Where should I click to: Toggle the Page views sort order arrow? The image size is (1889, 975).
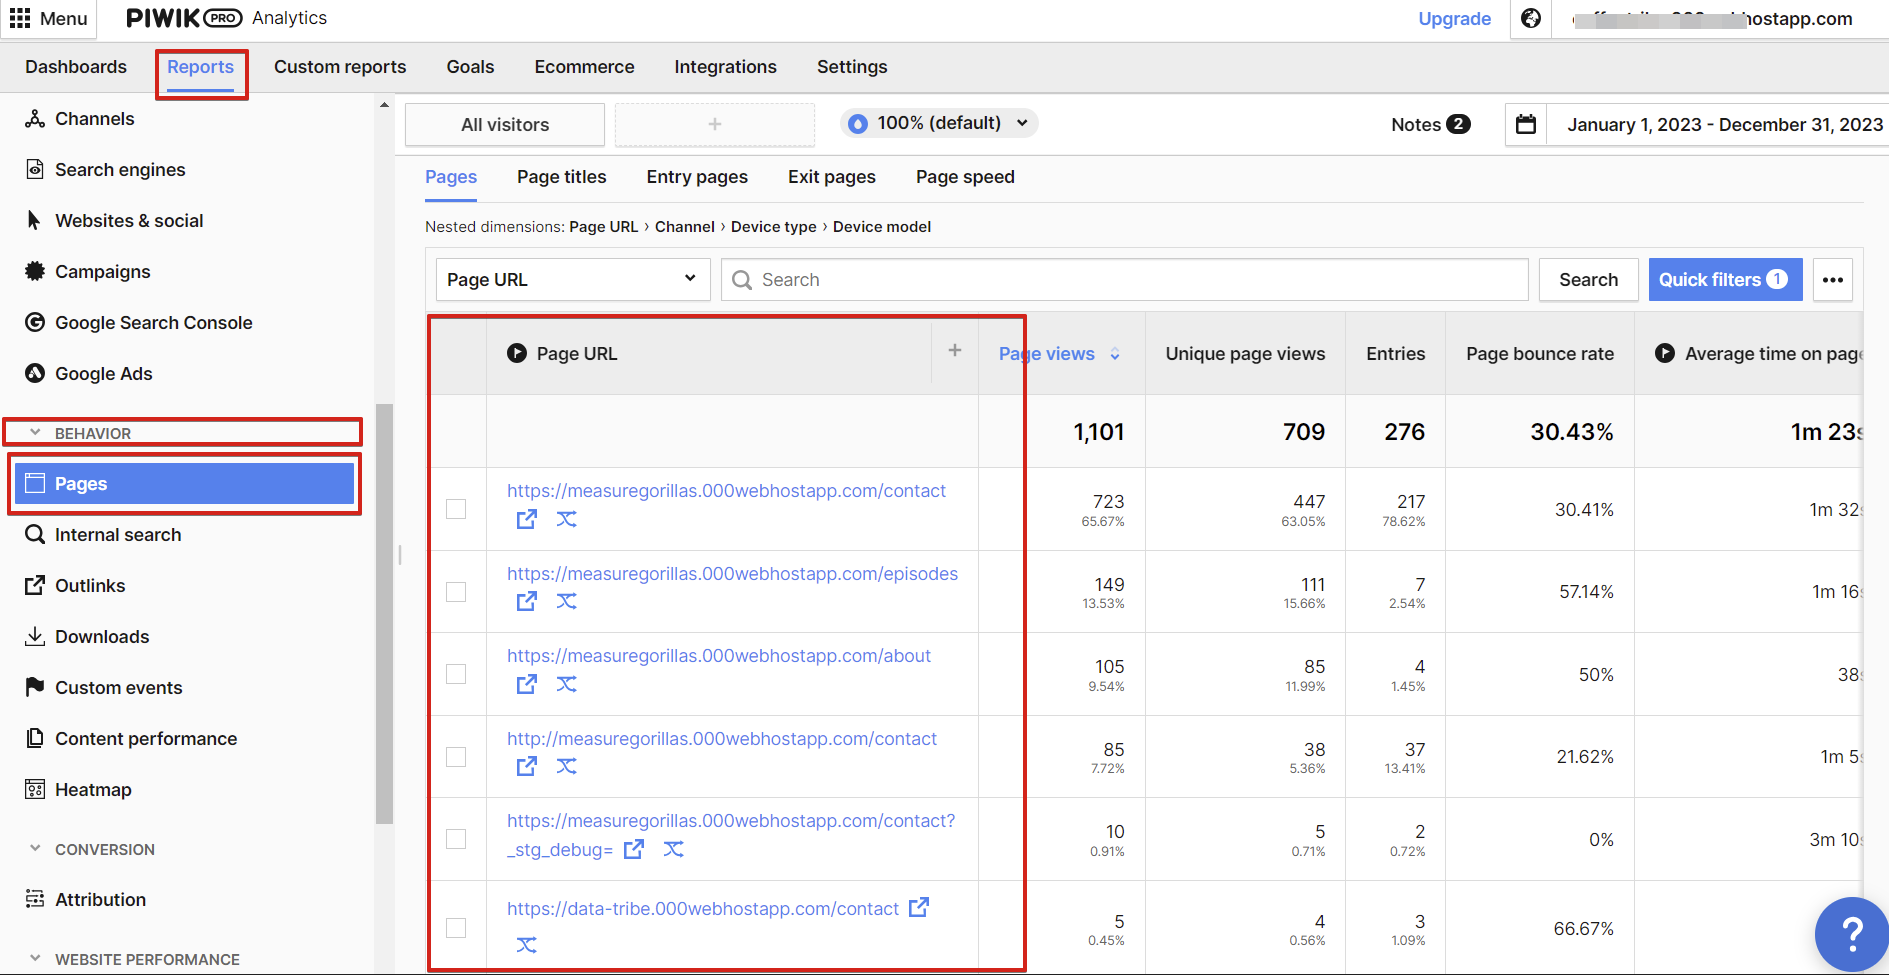click(x=1114, y=354)
